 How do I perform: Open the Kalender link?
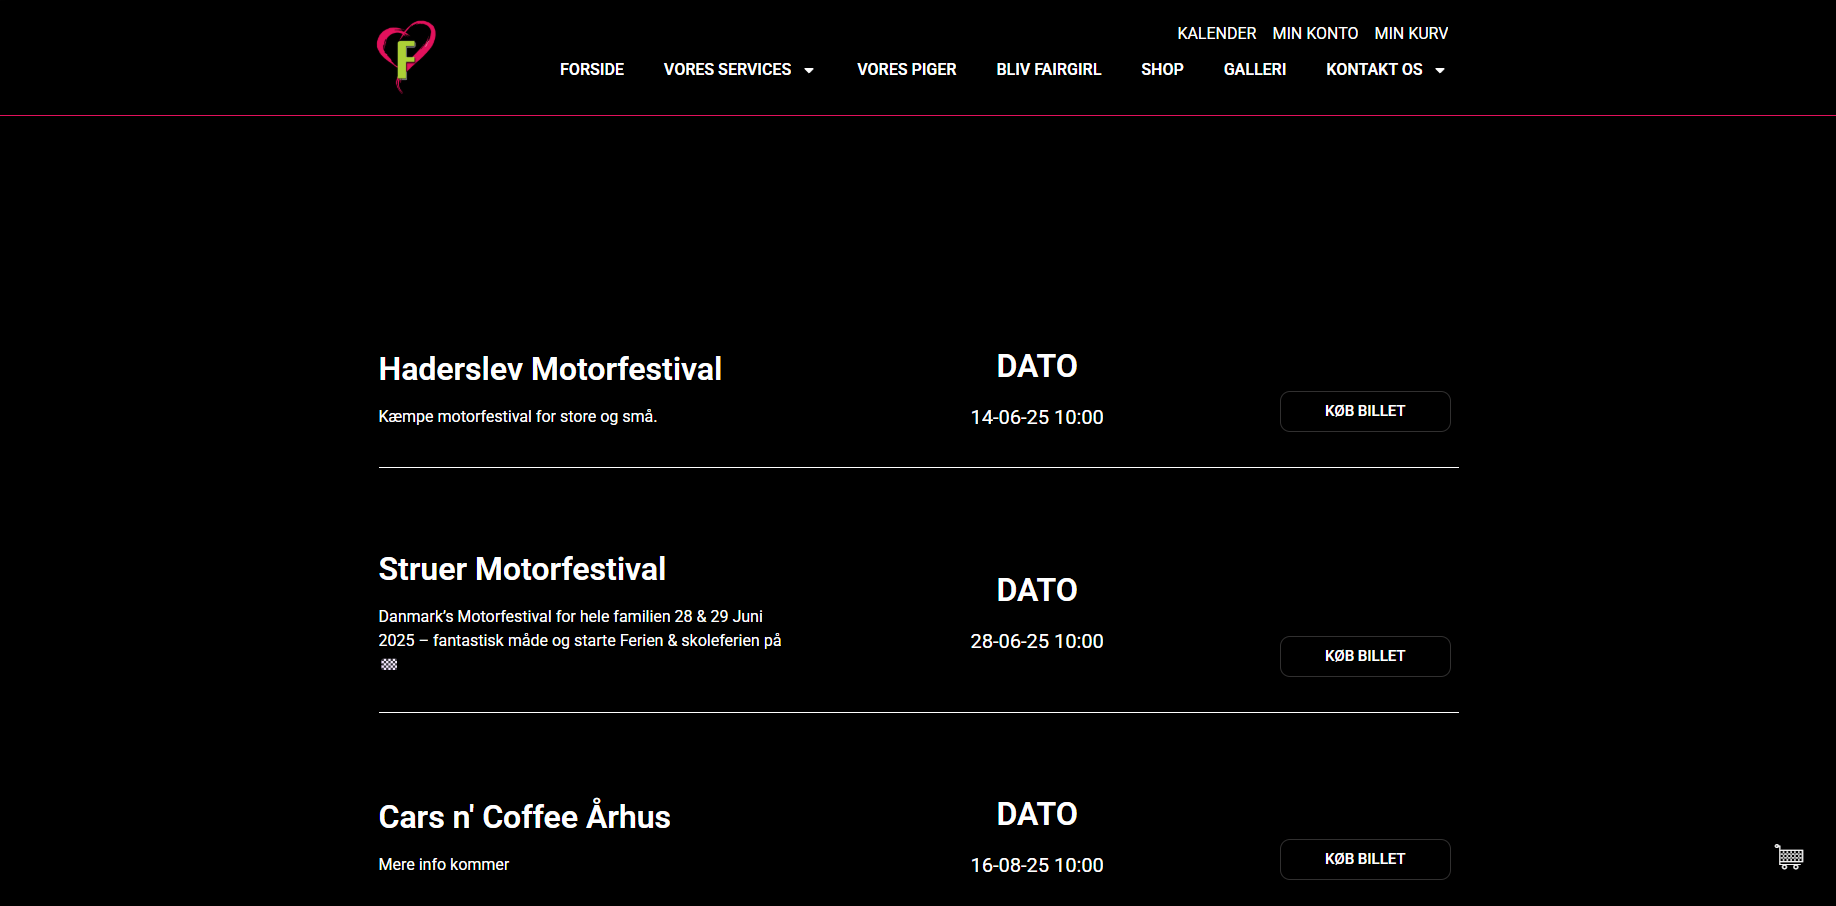[1216, 33]
